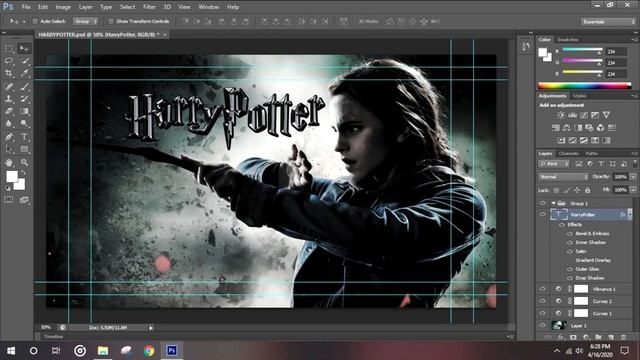Open the Normal blend mode dropdown
The height and width of the screenshot is (360, 640).
pyautogui.click(x=563, y=177)
